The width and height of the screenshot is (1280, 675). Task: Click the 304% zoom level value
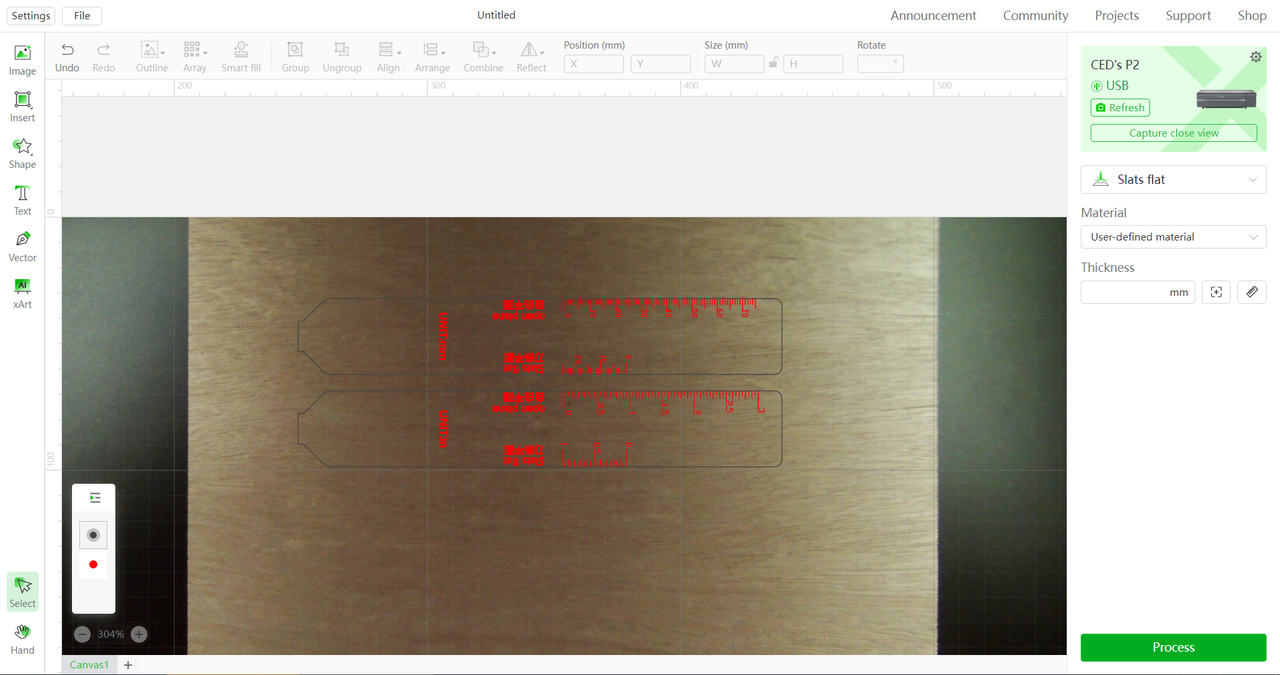click(x=111, y=634)
